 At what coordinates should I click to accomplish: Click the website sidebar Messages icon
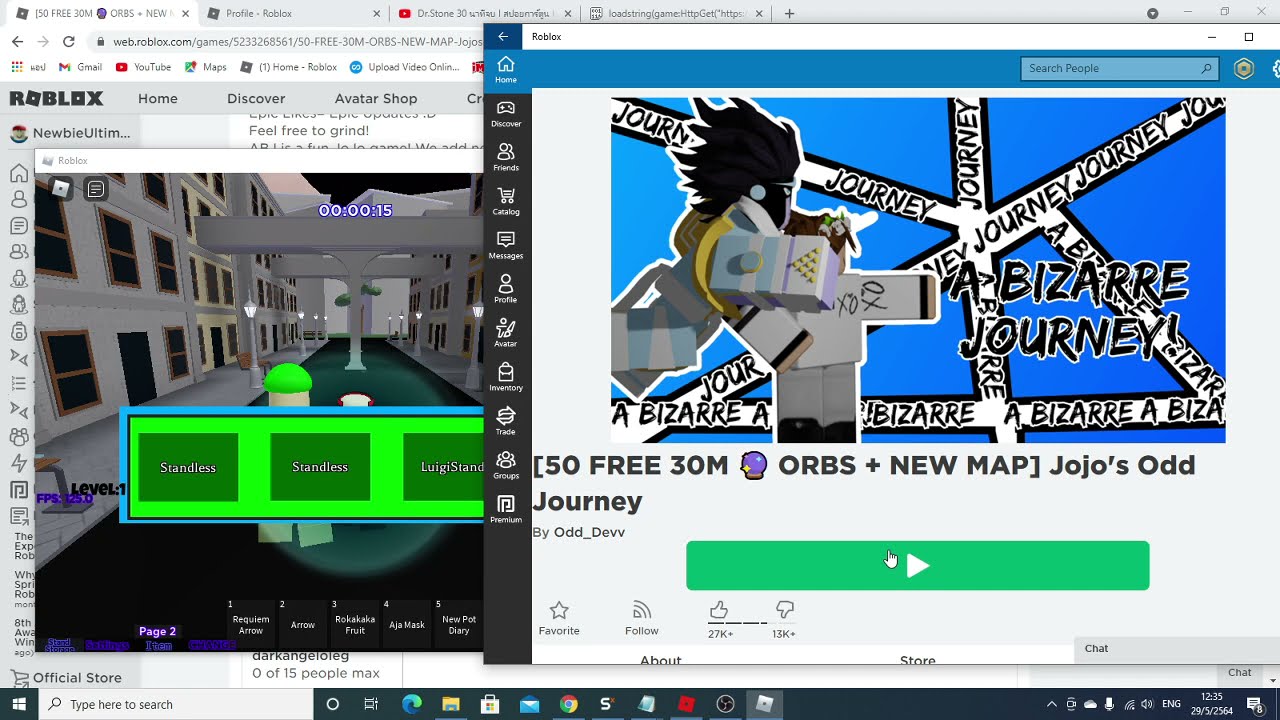[x=19, y=226]
